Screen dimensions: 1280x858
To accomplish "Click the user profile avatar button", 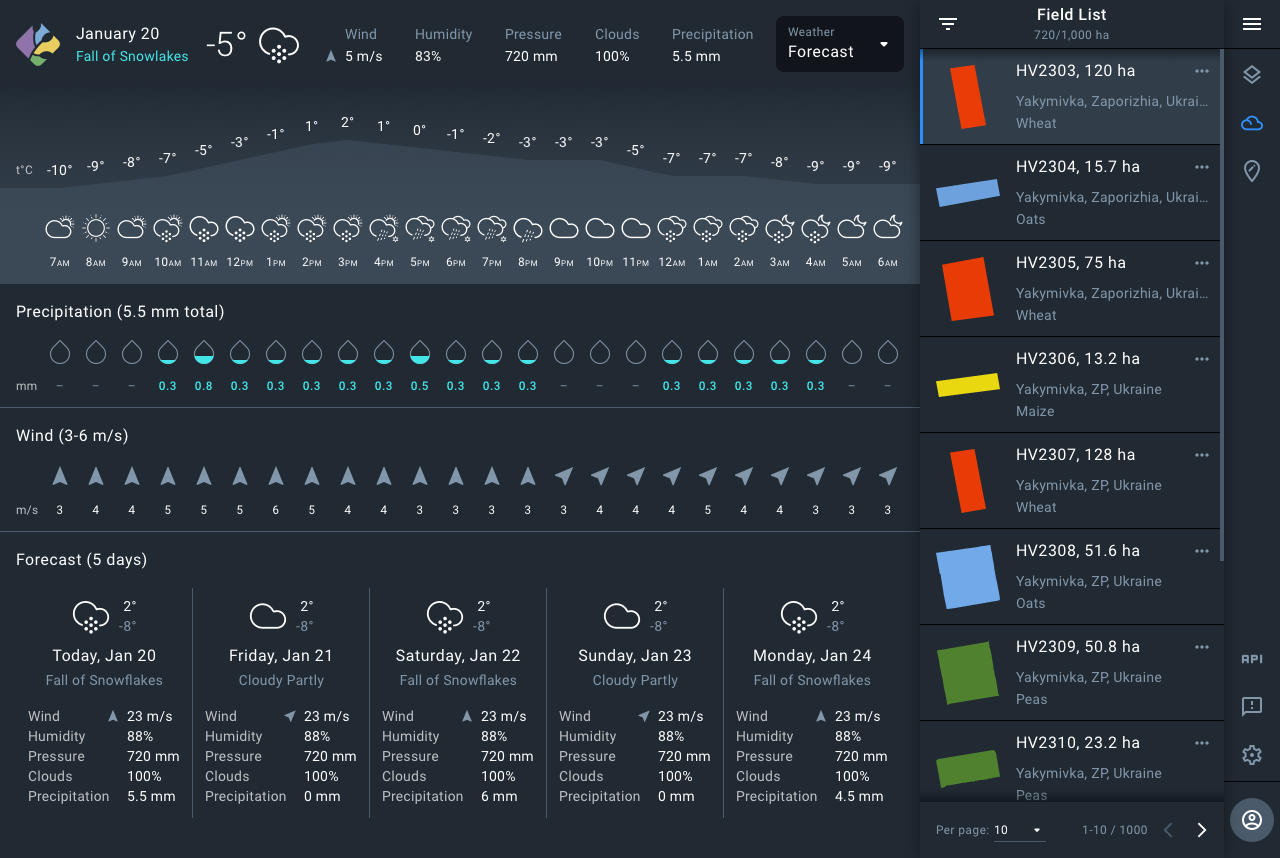I will point(1251,820).
